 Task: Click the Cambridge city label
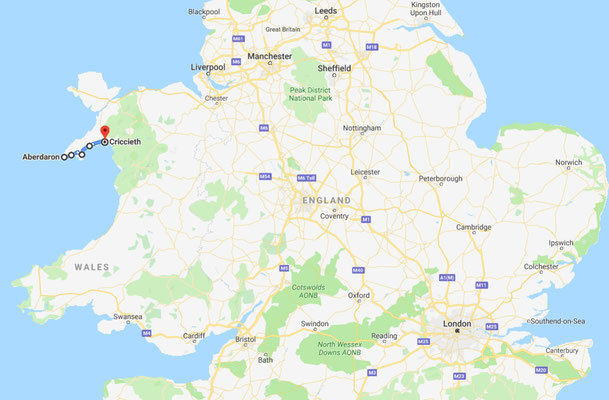(473, 227)
